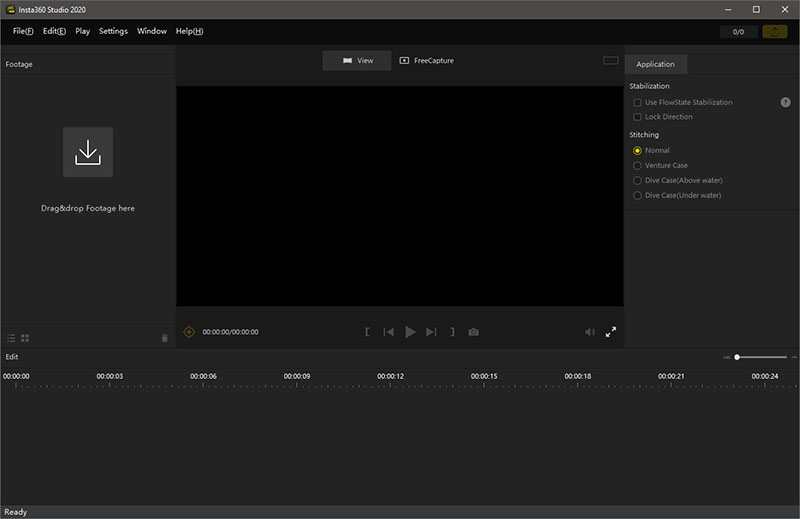The image size is (800, 519).
Task: Click the Edit timeline panel label
Action: coord(12,357)
